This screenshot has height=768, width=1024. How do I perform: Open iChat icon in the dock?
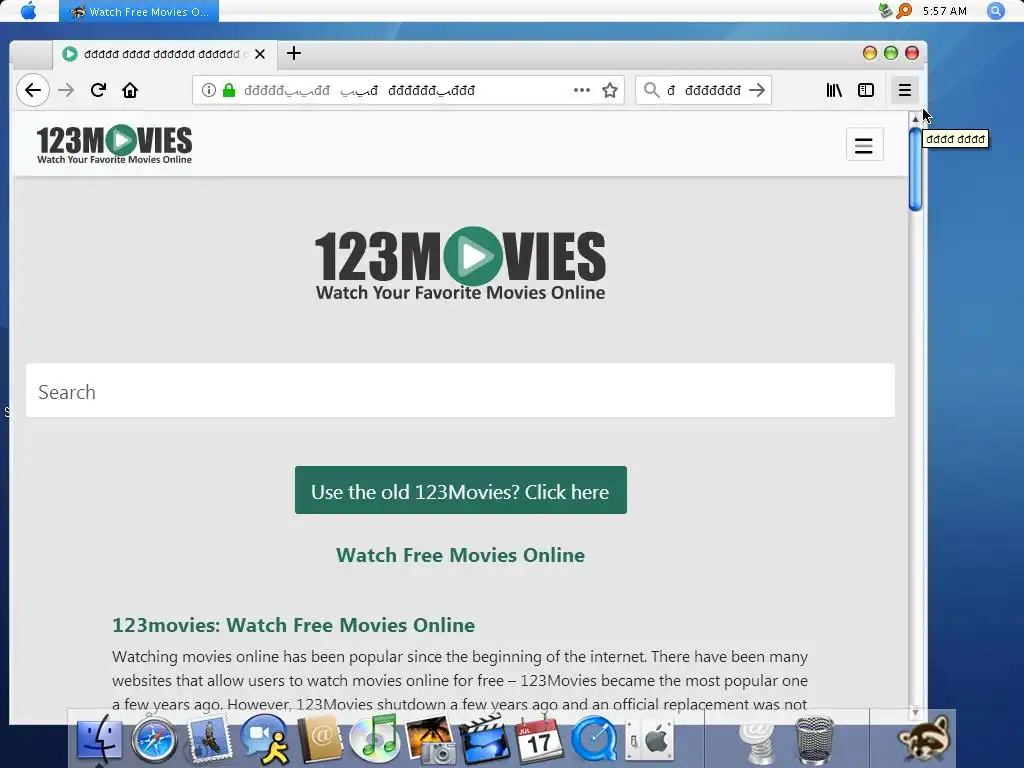coord(264,739)
